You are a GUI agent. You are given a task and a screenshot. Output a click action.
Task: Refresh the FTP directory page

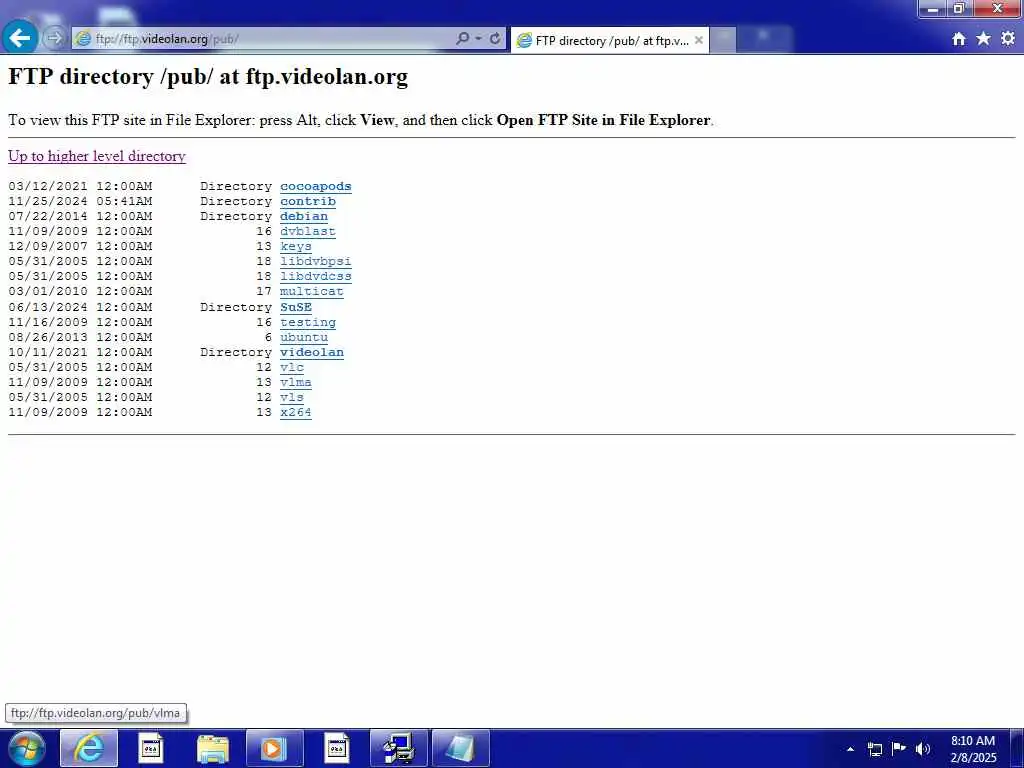coord(495,39)
